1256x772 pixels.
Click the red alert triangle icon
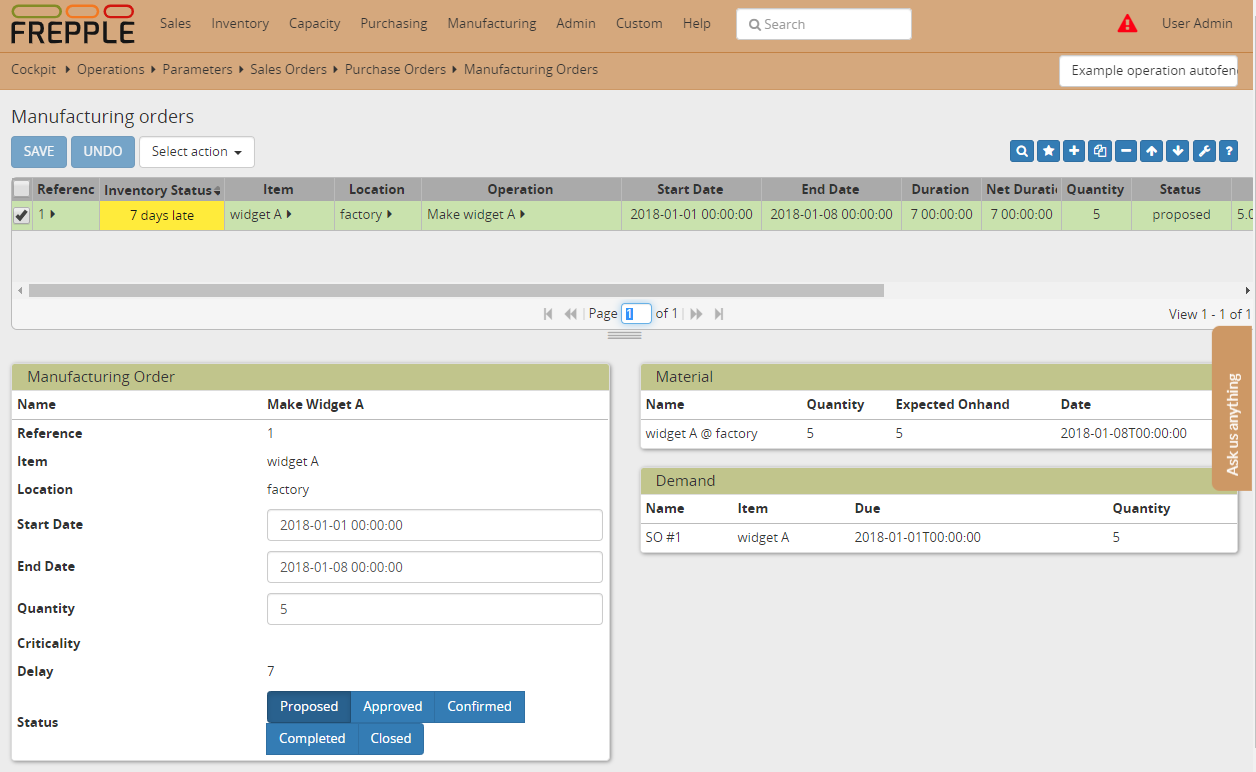(1128, 22)
